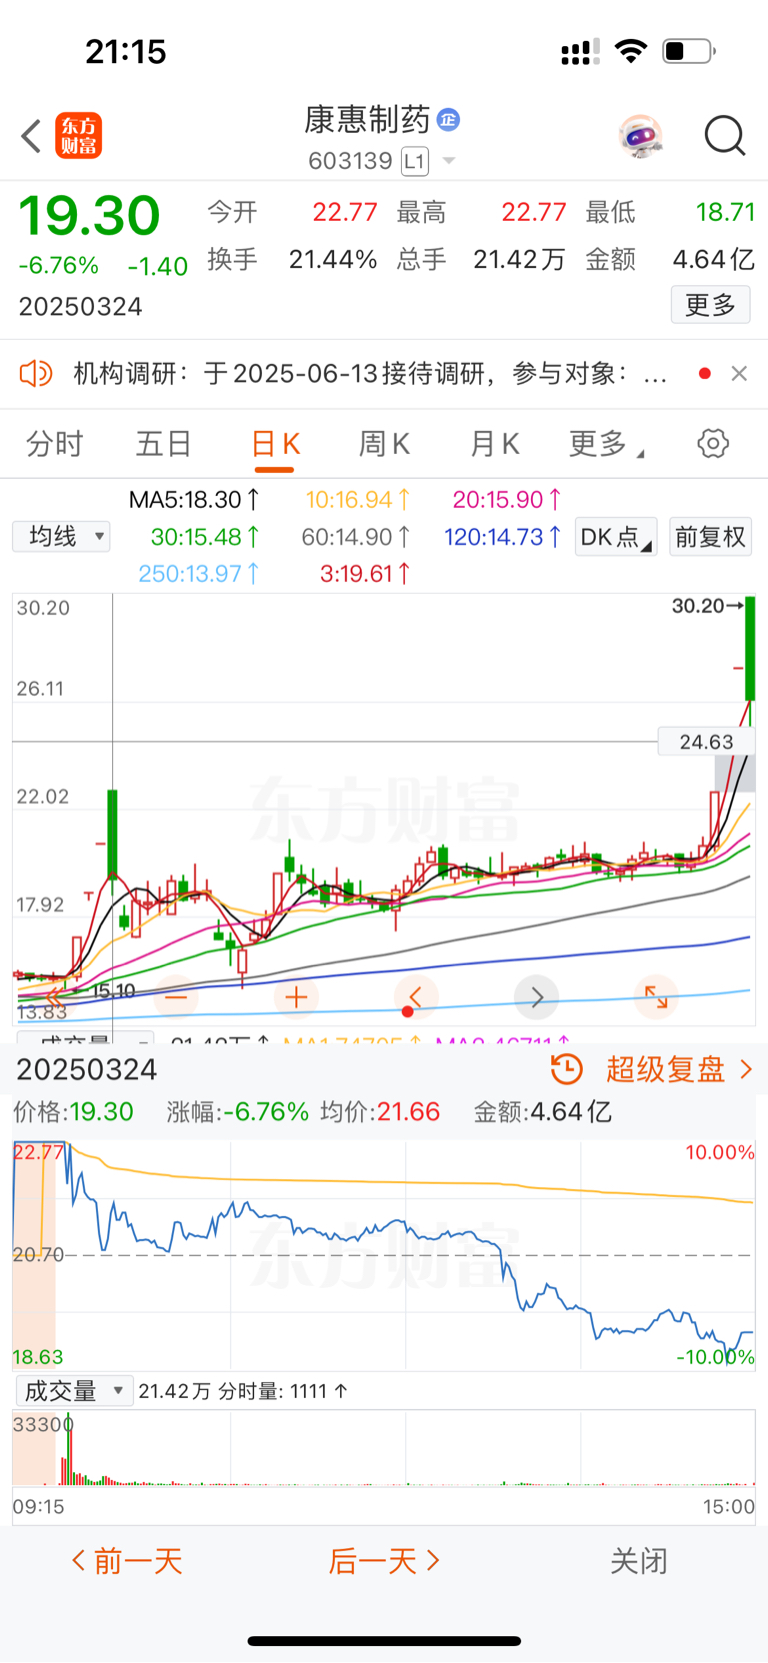768x1663 pixels.
Task: Tap 关闭 to close replay panel
Action: pyautogui.click(x=639, y=1561)
